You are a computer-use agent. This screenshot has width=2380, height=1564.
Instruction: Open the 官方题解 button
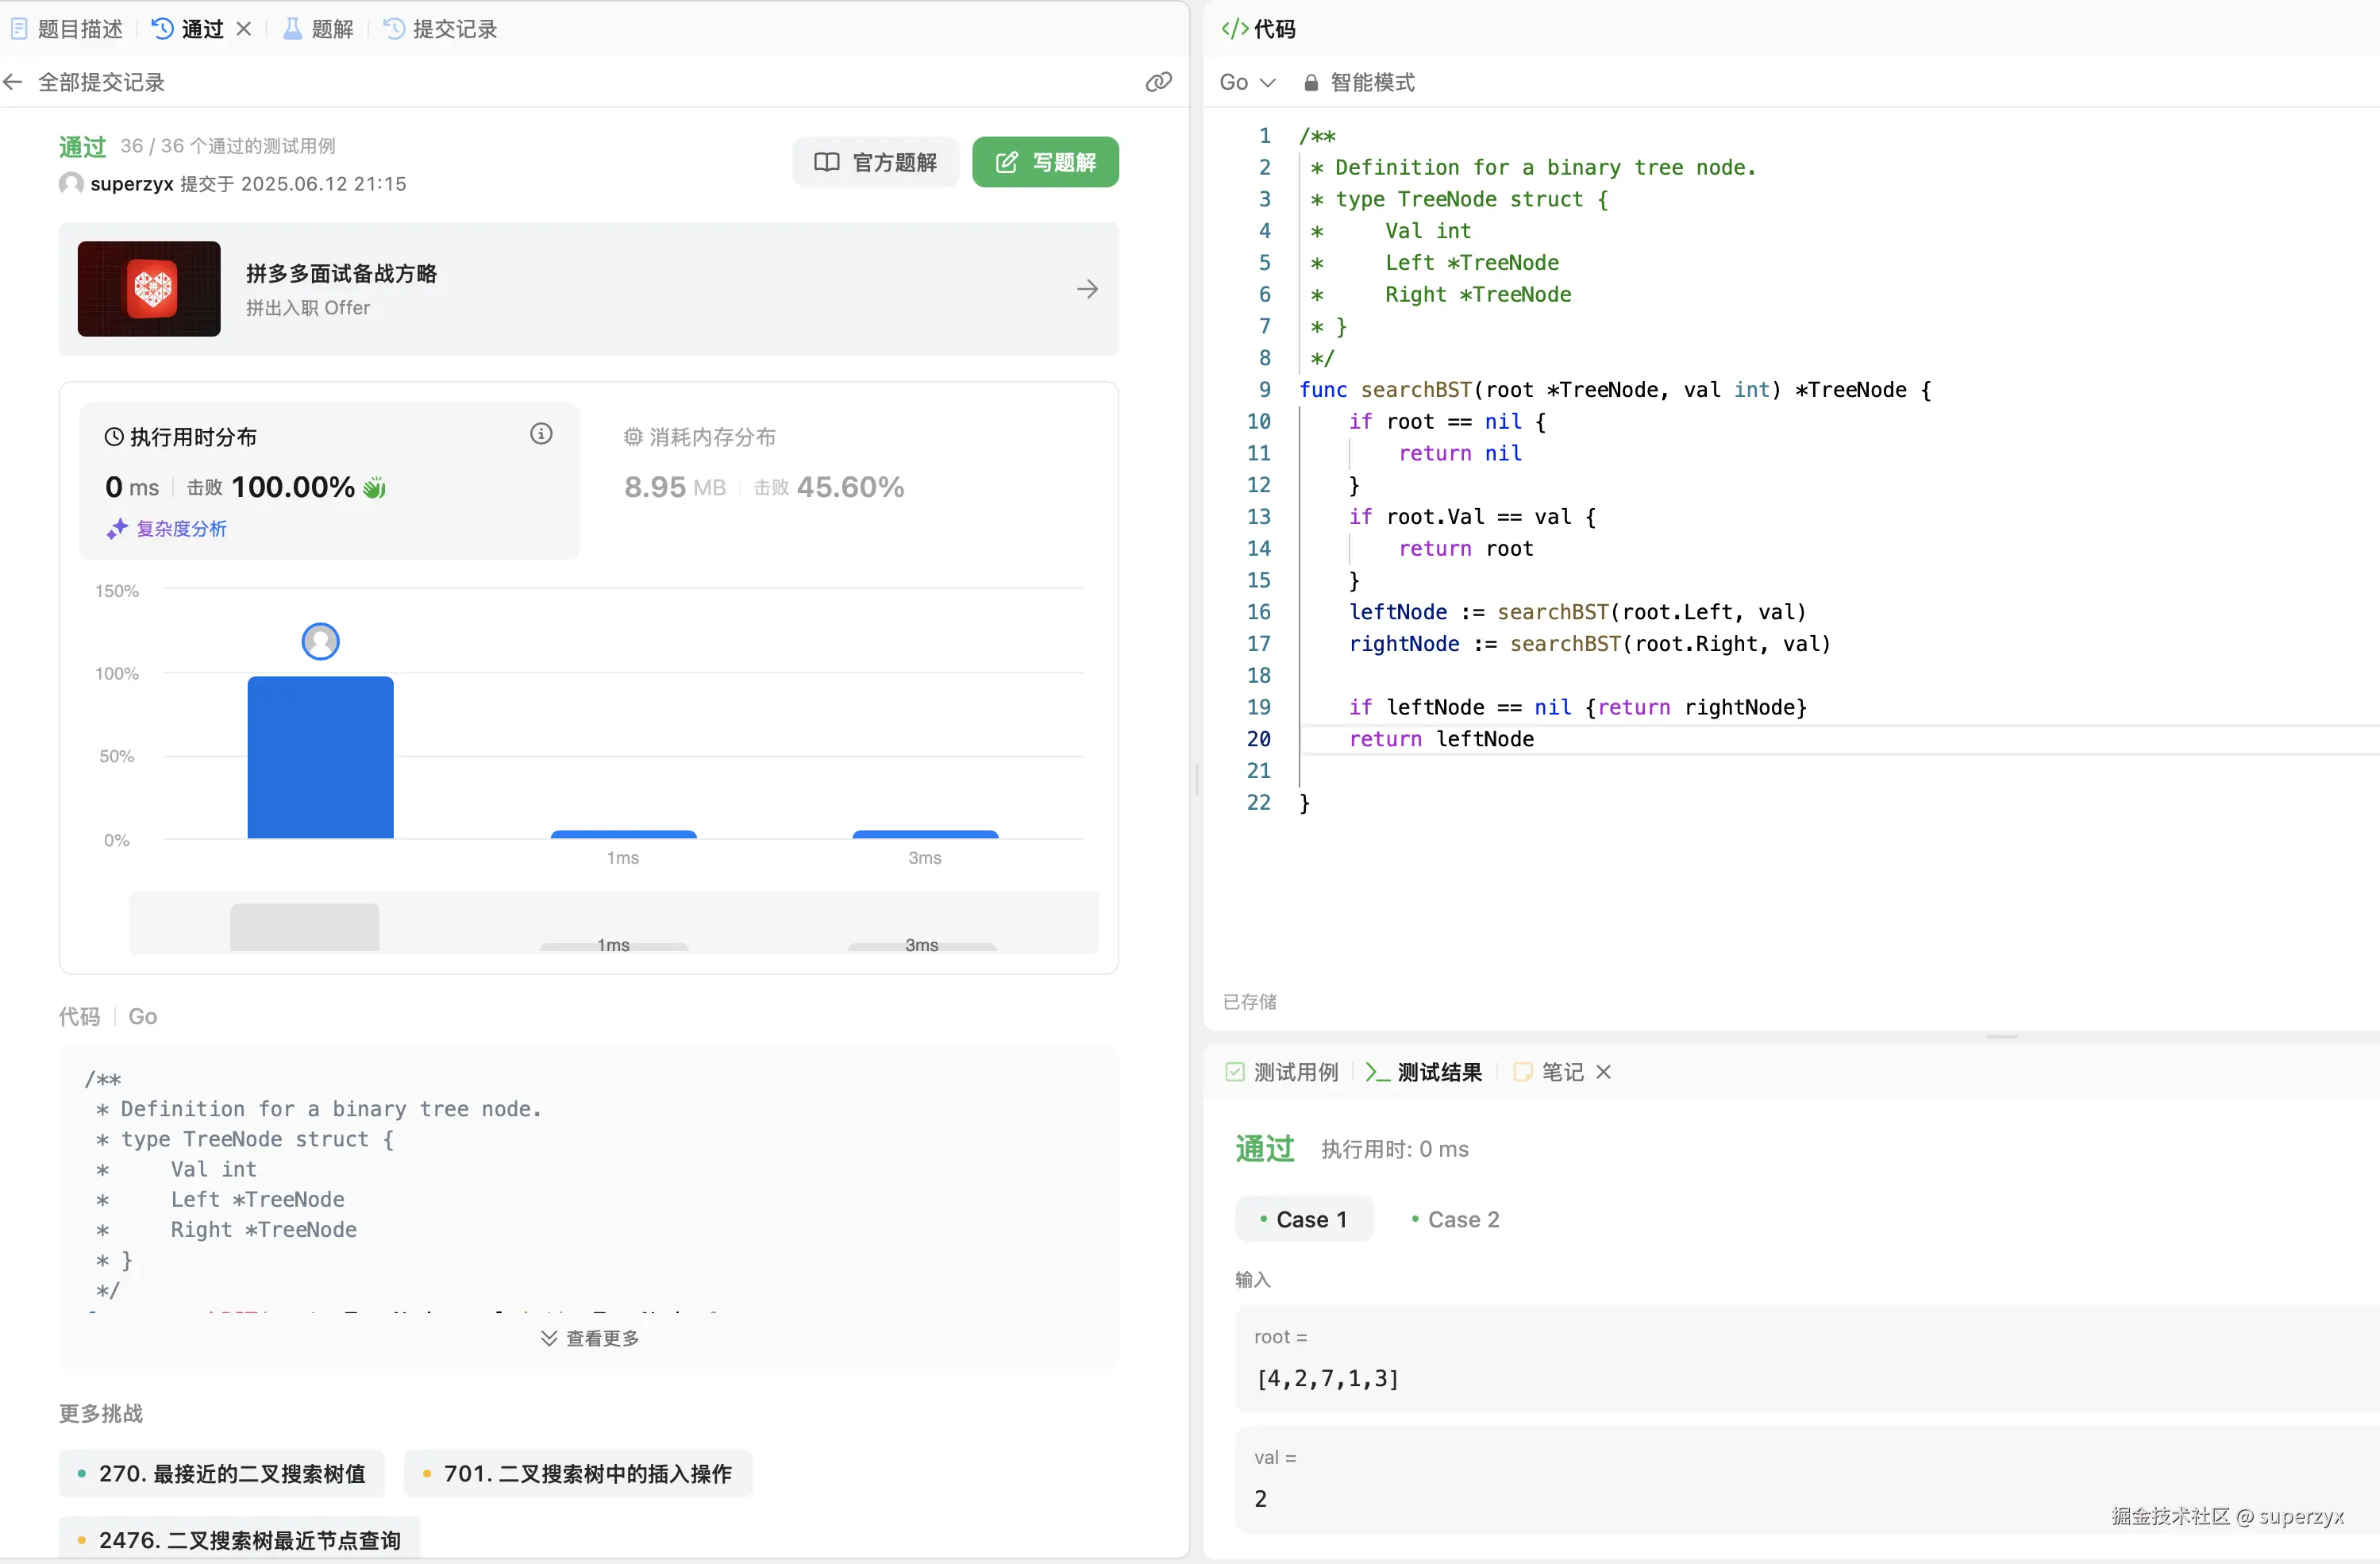[x=875, y=162]
